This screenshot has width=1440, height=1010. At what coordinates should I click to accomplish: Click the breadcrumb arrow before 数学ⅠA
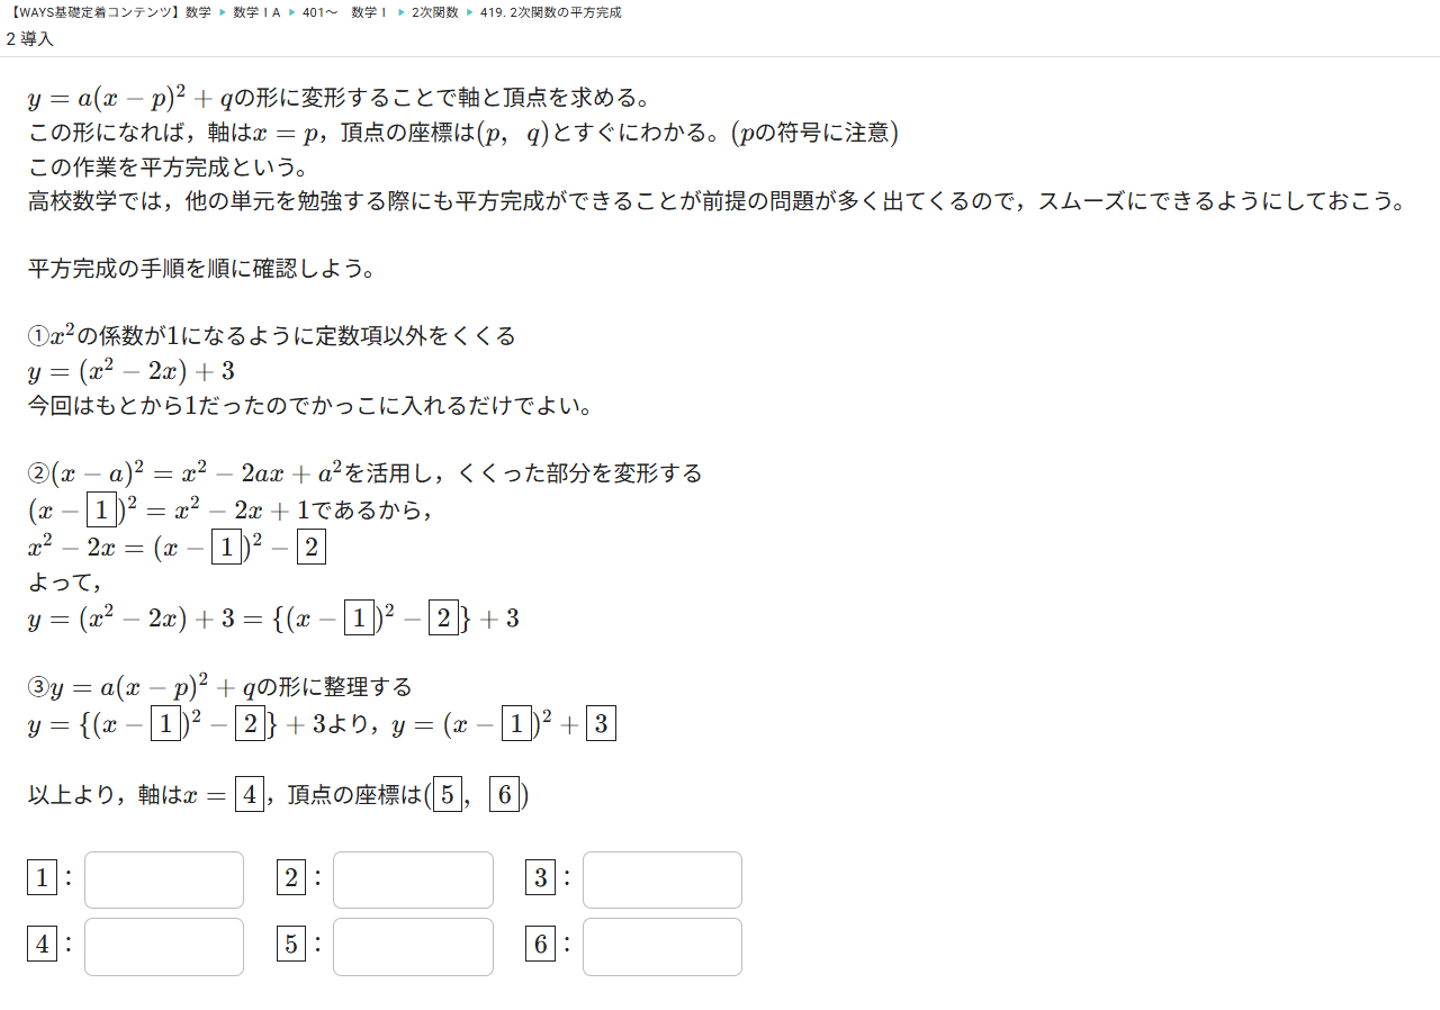coord(222,13)
